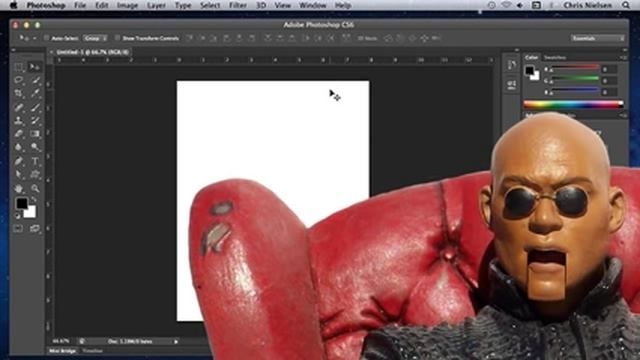This screenshot has height=360, width=640.
Task: Enable Show Transform Controls checkbox
Action: (x=118, y=38)
